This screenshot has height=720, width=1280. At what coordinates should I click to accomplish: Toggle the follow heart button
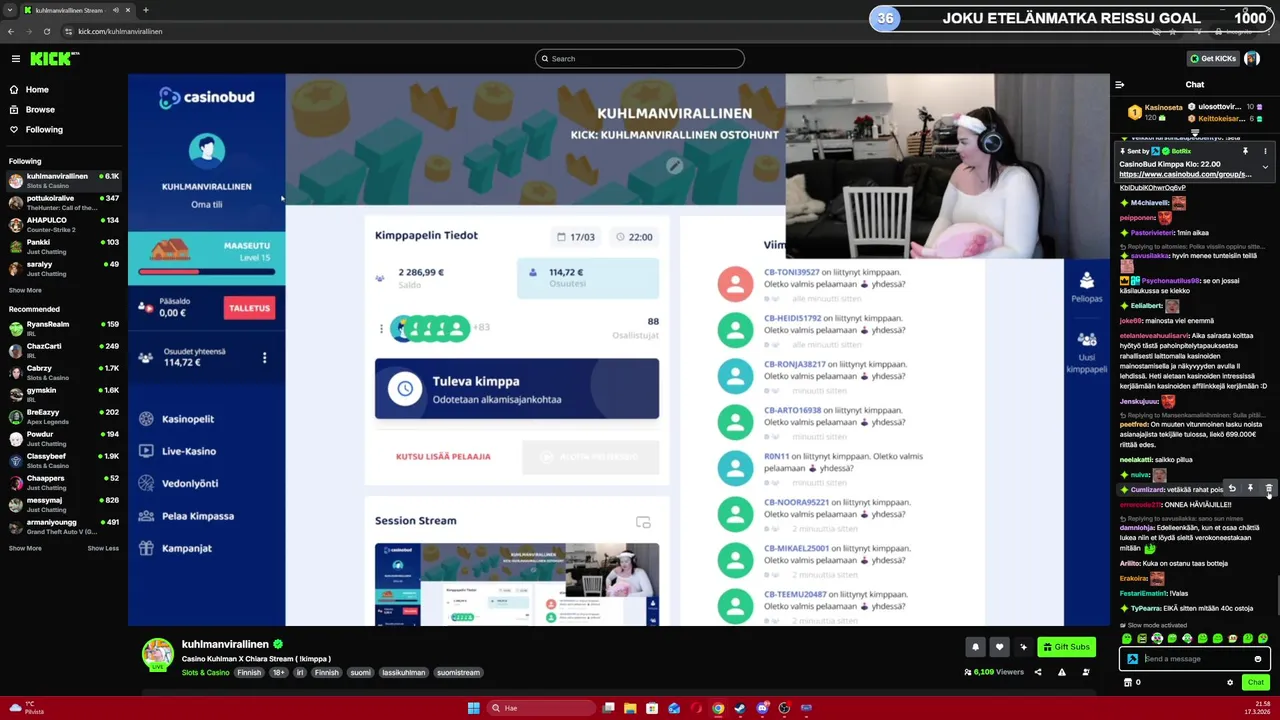click(999, 647)
